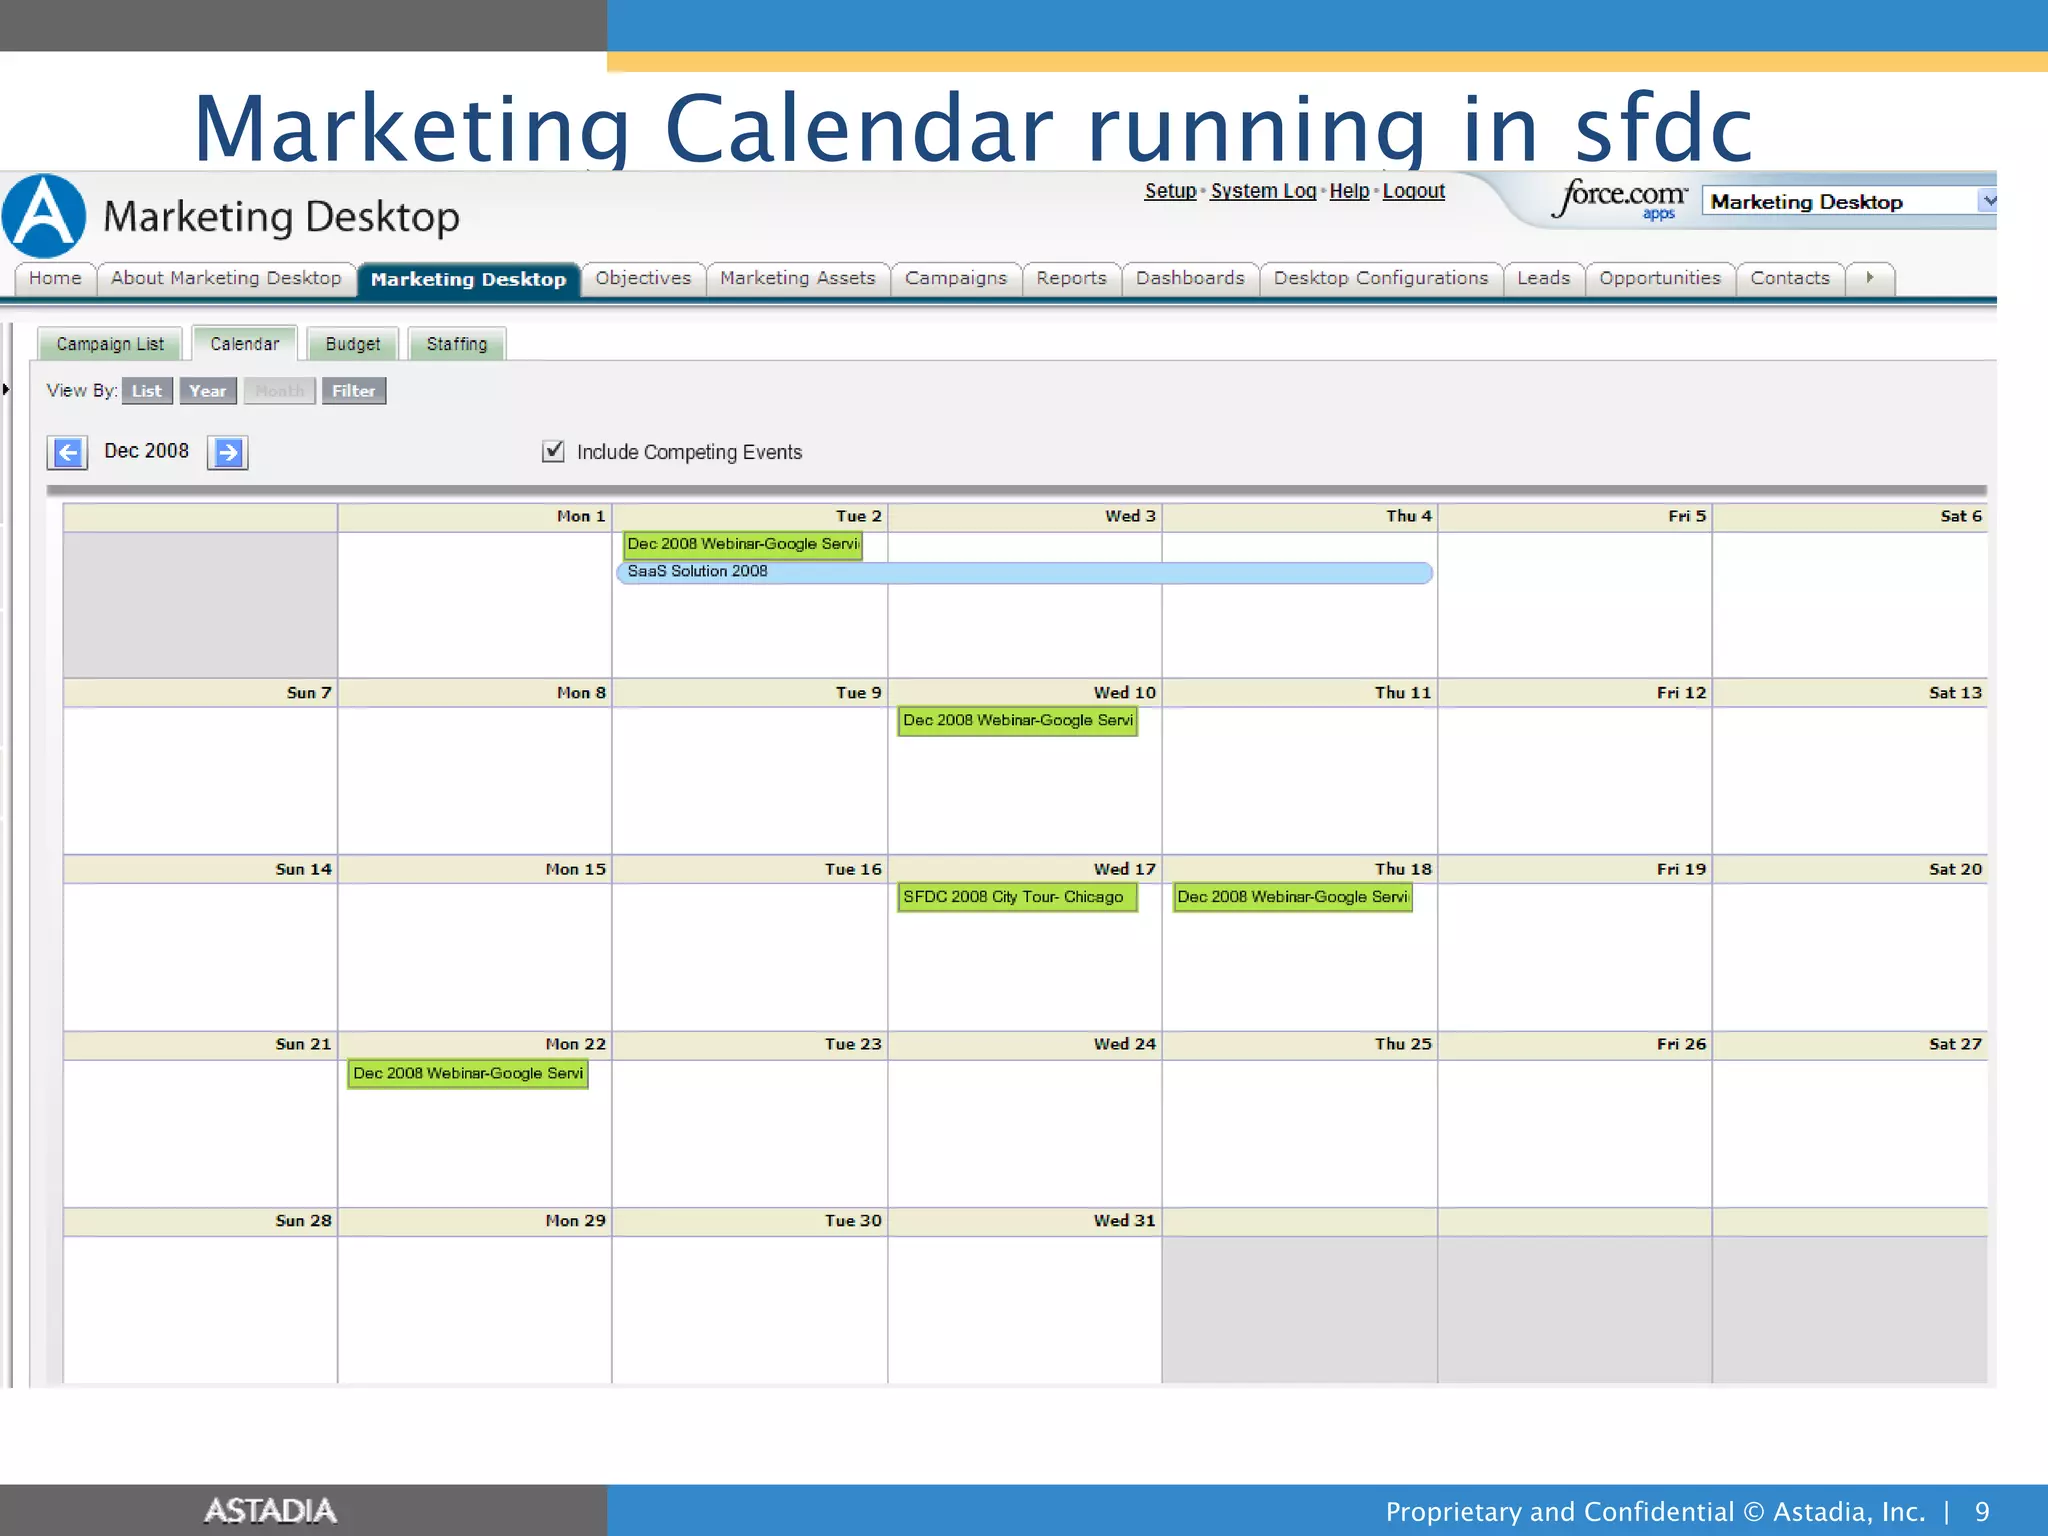Click the Thu 11 day header
Image resolution: width=2048 pixels, height=1536 pixels.
tap(1300, 693)
